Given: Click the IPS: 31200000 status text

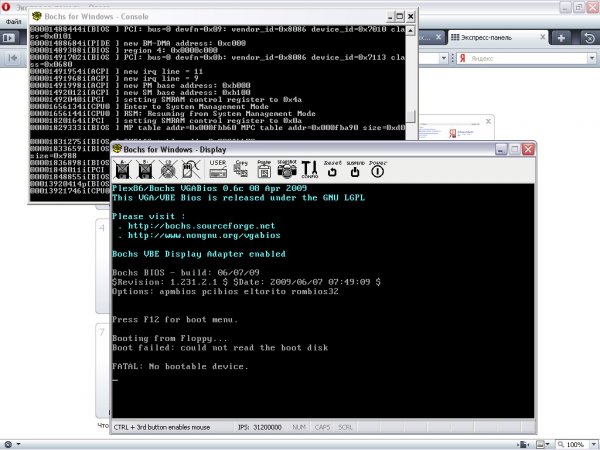Looking at the screenshot, I should click(259, 427).
